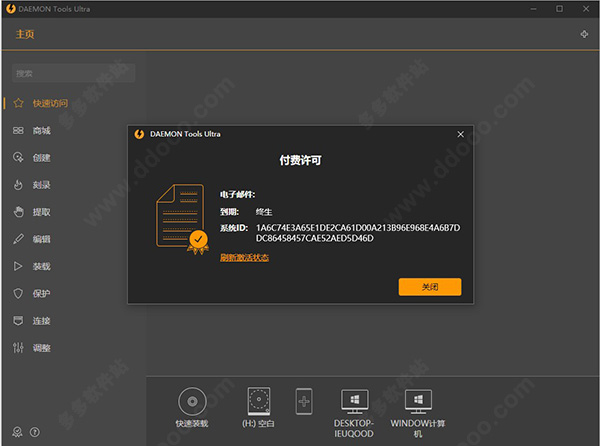Open the help question mark icon
This screenshot has width=600, height=446.
click(x=35, y=432)
